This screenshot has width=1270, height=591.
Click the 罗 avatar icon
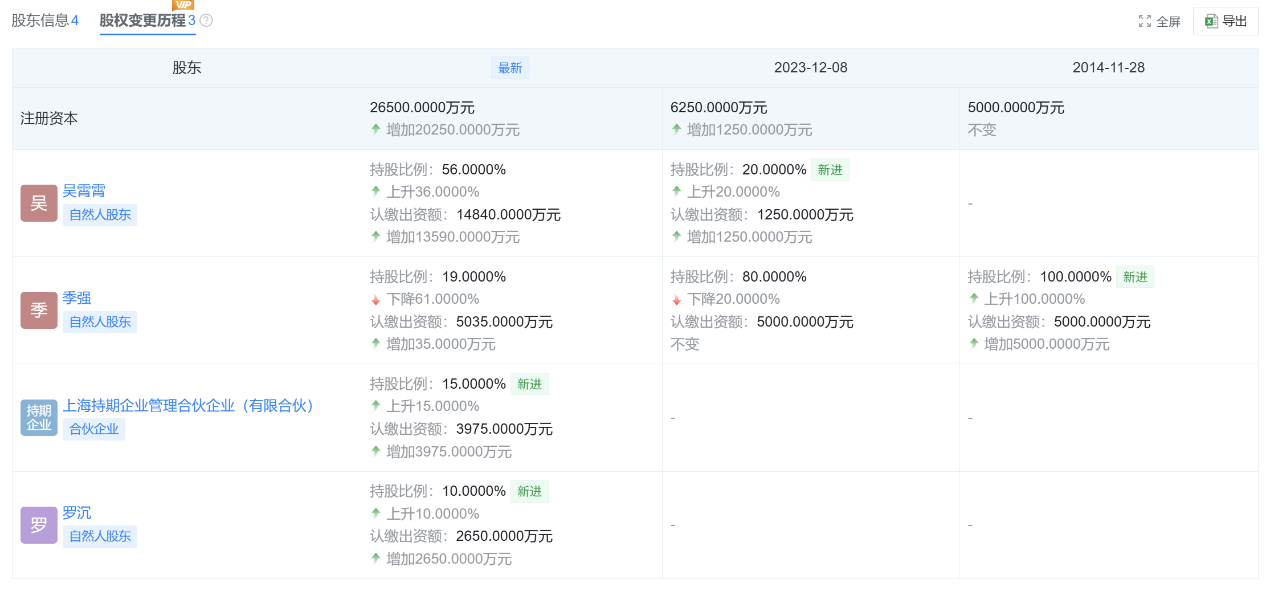pyautogui.click(x=39, y=524)
